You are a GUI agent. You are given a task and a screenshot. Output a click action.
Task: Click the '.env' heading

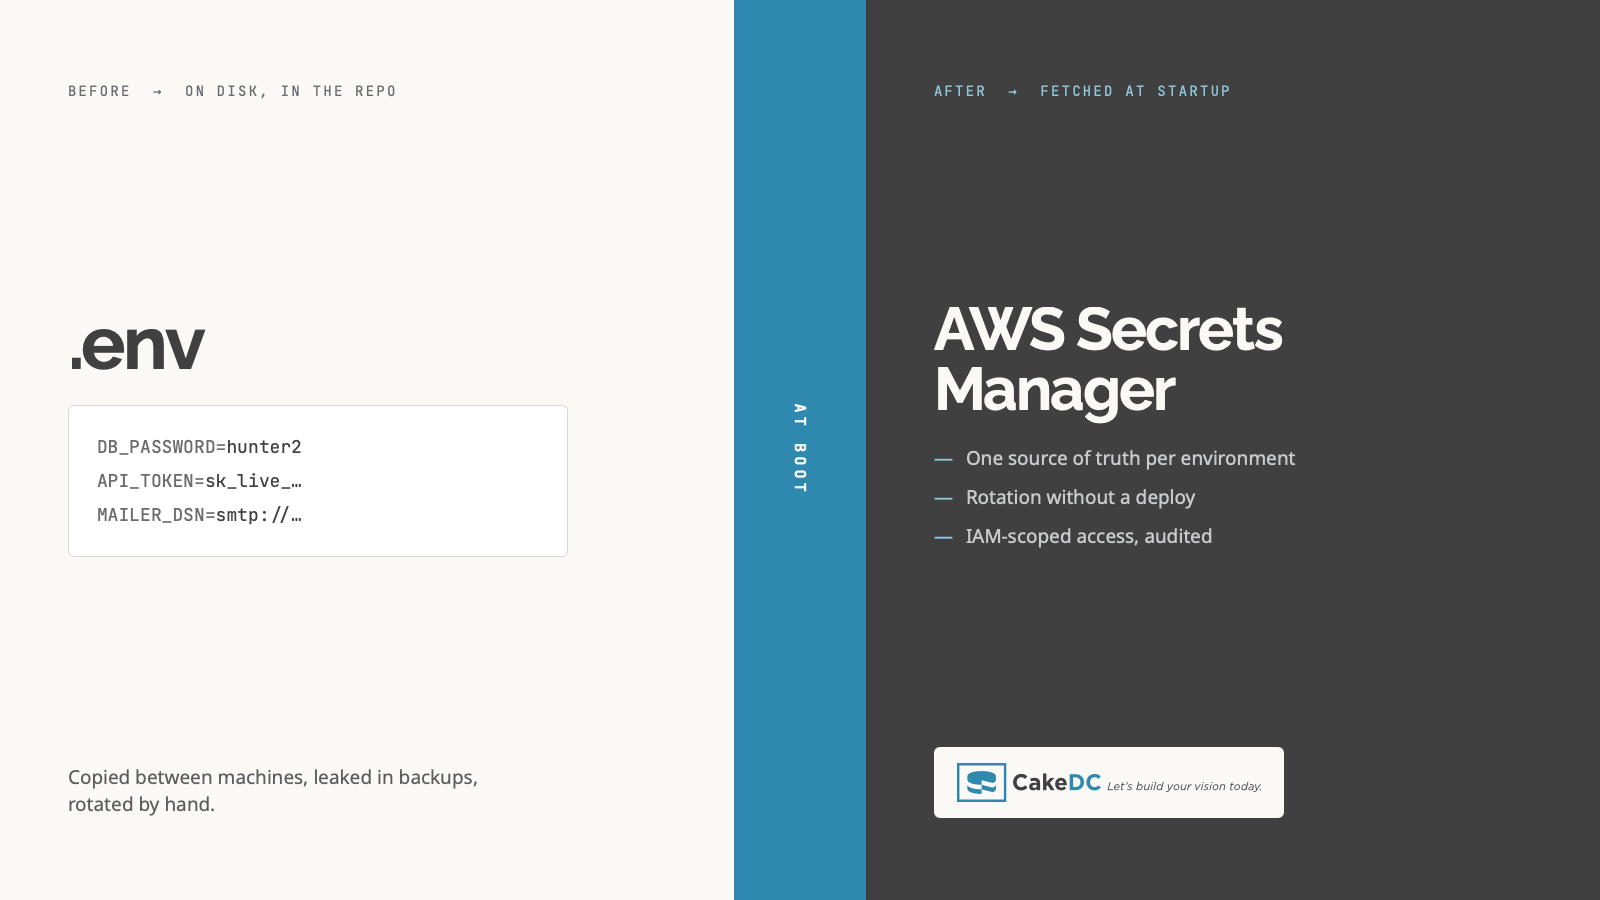(136, 345)
